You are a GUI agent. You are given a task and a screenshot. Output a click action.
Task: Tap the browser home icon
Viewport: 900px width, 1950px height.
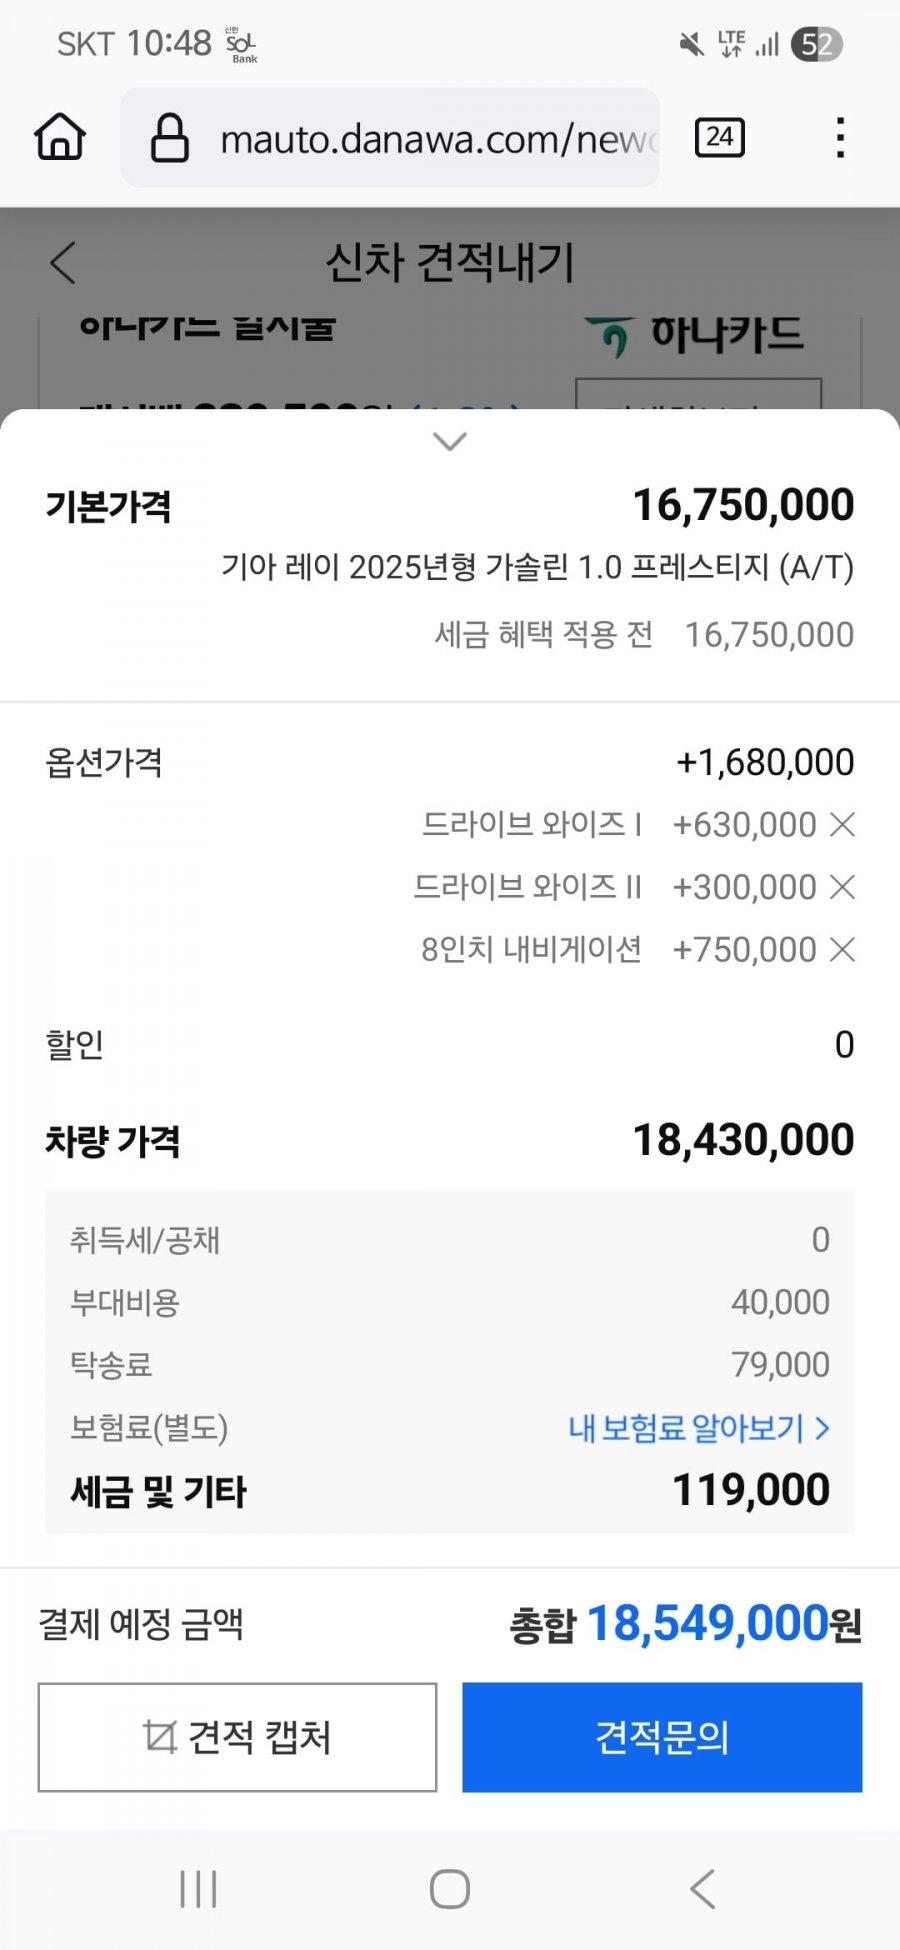[x=60, y=137]
